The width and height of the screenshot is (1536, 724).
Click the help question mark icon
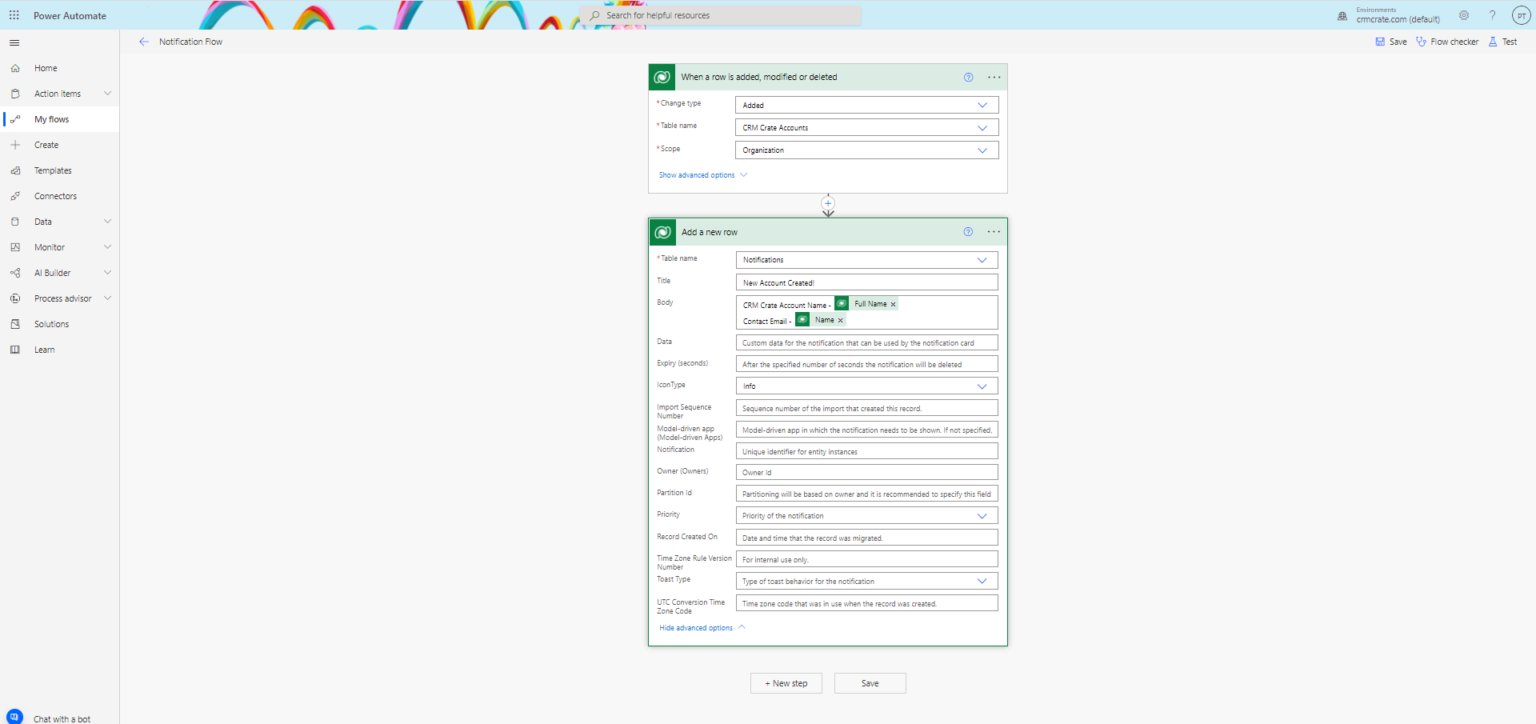coord(1492,15)
